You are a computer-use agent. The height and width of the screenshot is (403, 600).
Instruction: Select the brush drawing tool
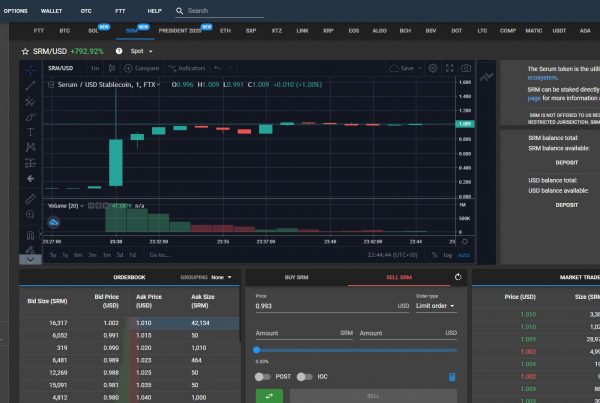coord(31,117)
